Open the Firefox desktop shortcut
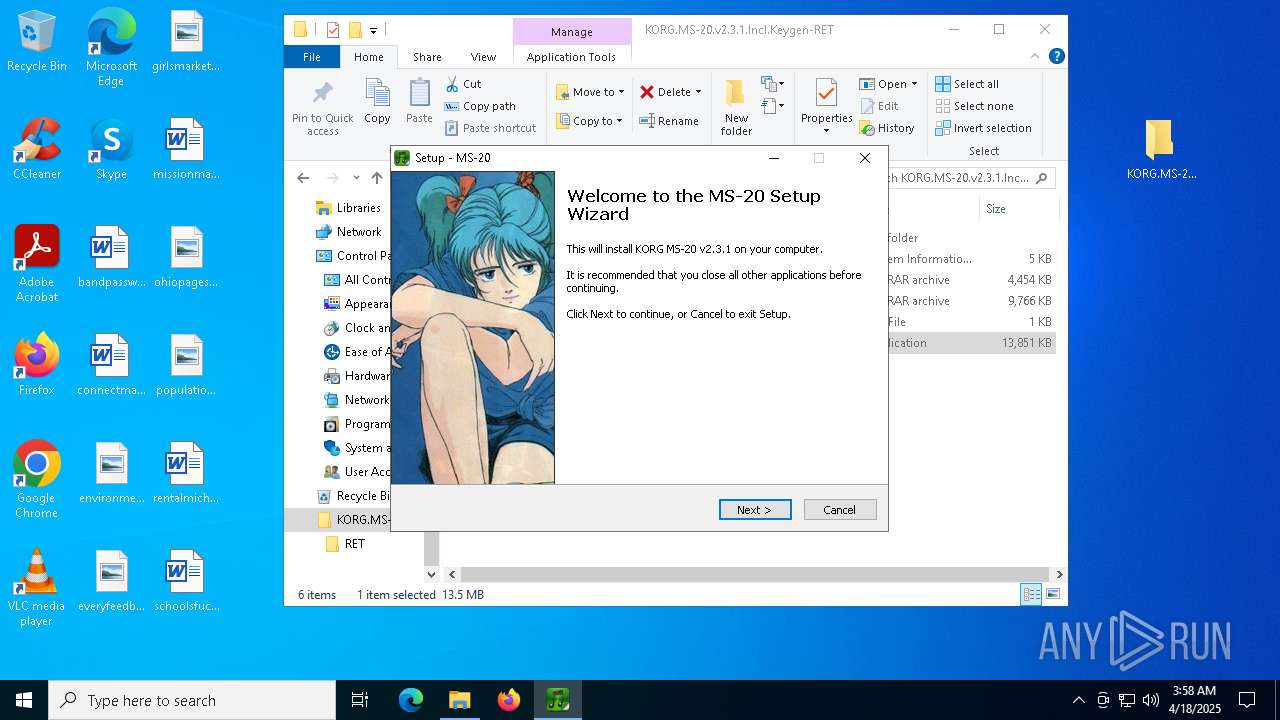Screen dimensions: 1280x720 (37, 365)
